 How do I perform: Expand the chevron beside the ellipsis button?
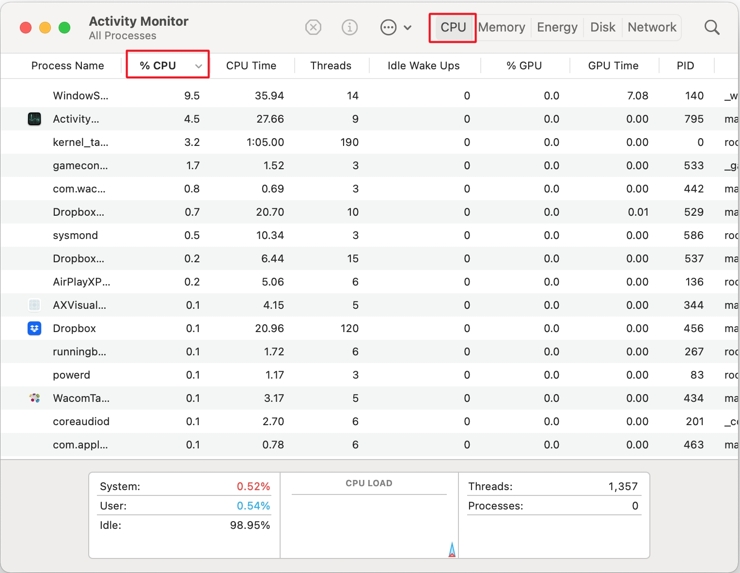coord(408,28)
